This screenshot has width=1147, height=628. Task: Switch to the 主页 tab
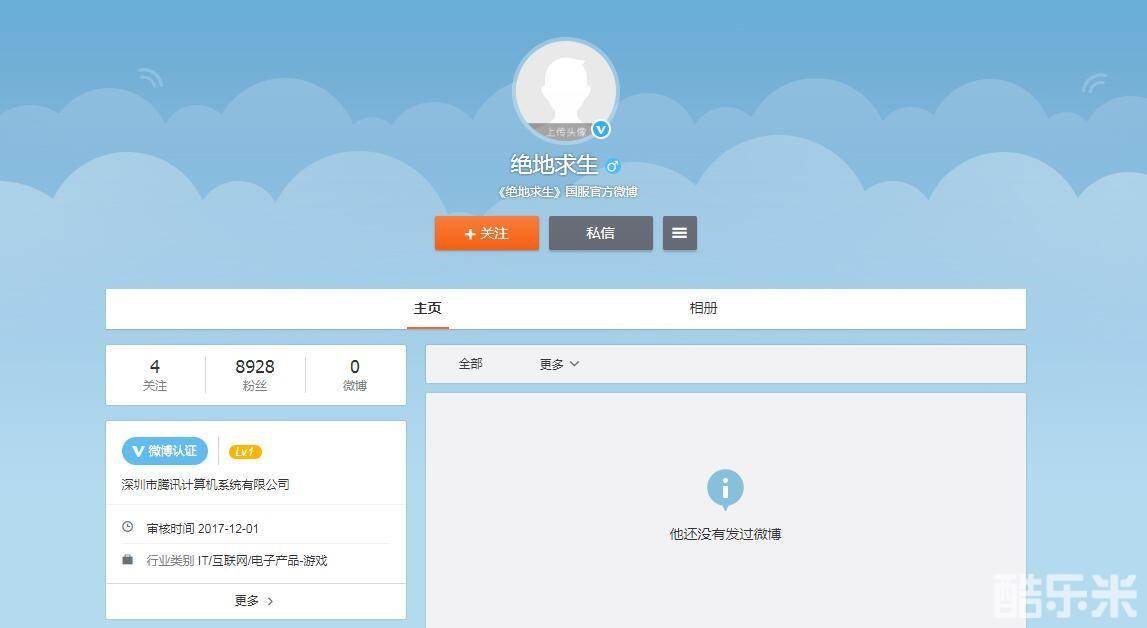pyautogui.click(x=427, y=308)
